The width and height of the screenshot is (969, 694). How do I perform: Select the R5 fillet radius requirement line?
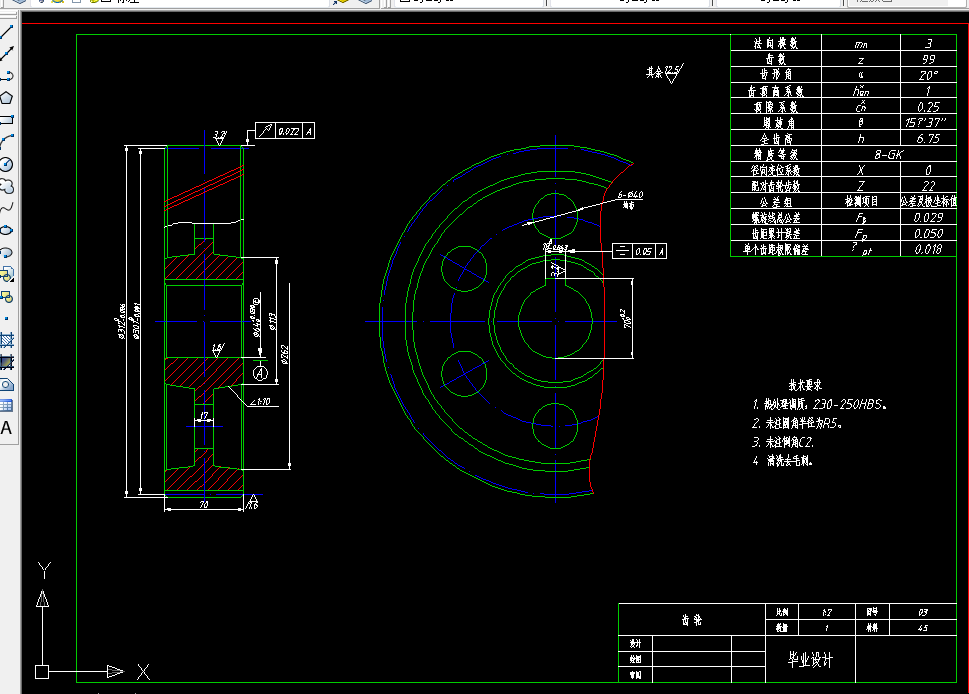pyautogui.click(x=797, y=423)
